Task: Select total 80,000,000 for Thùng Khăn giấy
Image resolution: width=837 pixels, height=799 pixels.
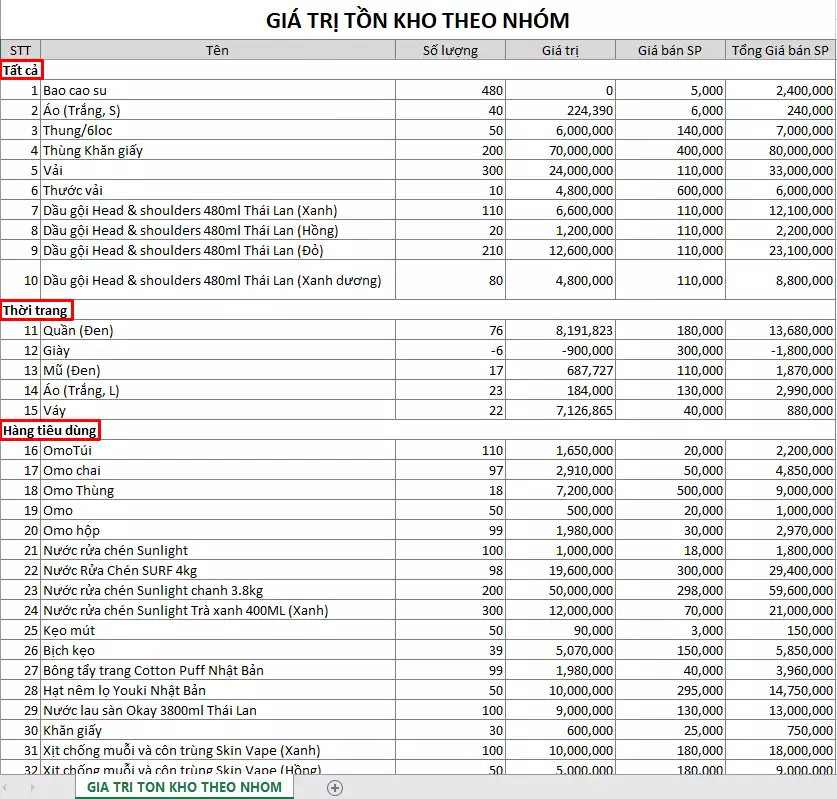Action: (780, 150)
